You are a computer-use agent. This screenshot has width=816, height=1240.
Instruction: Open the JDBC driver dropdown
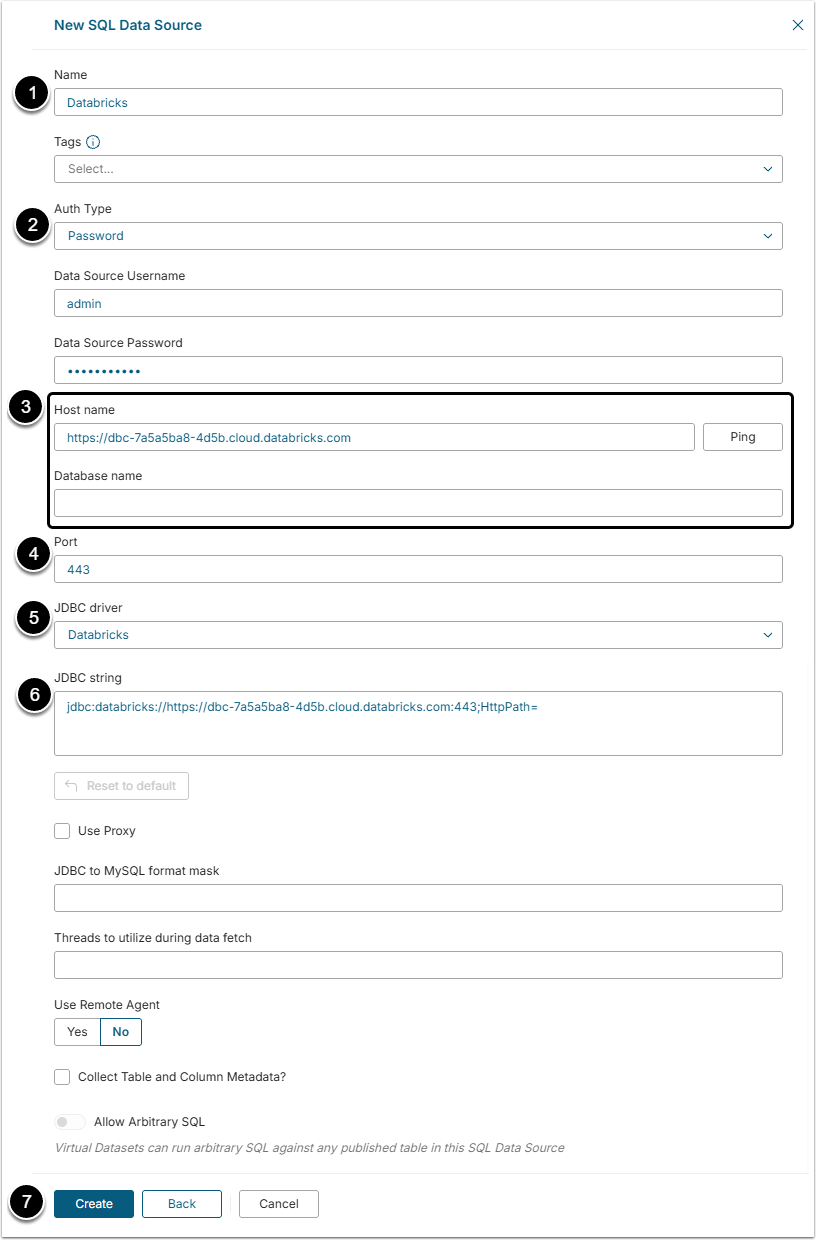(x=418, y=635)
